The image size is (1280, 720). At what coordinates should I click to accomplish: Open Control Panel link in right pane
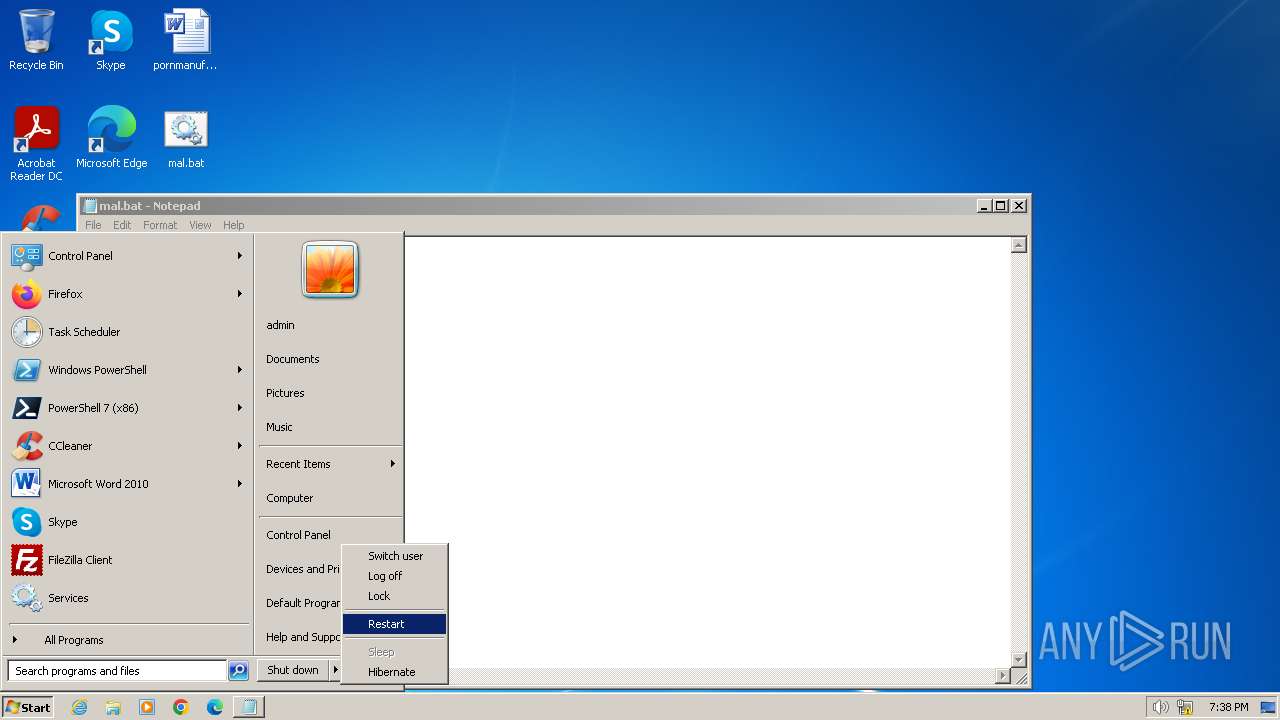tap(298, 535)
